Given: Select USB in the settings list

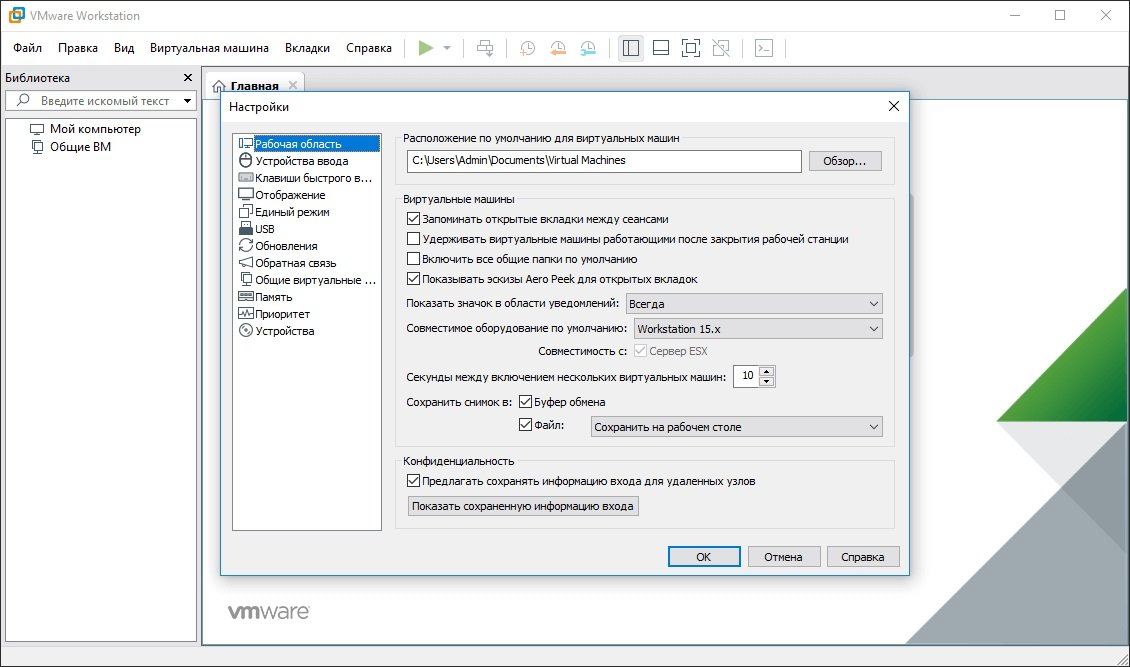Looking at the screenshot, I should click(x=264, y=229).
